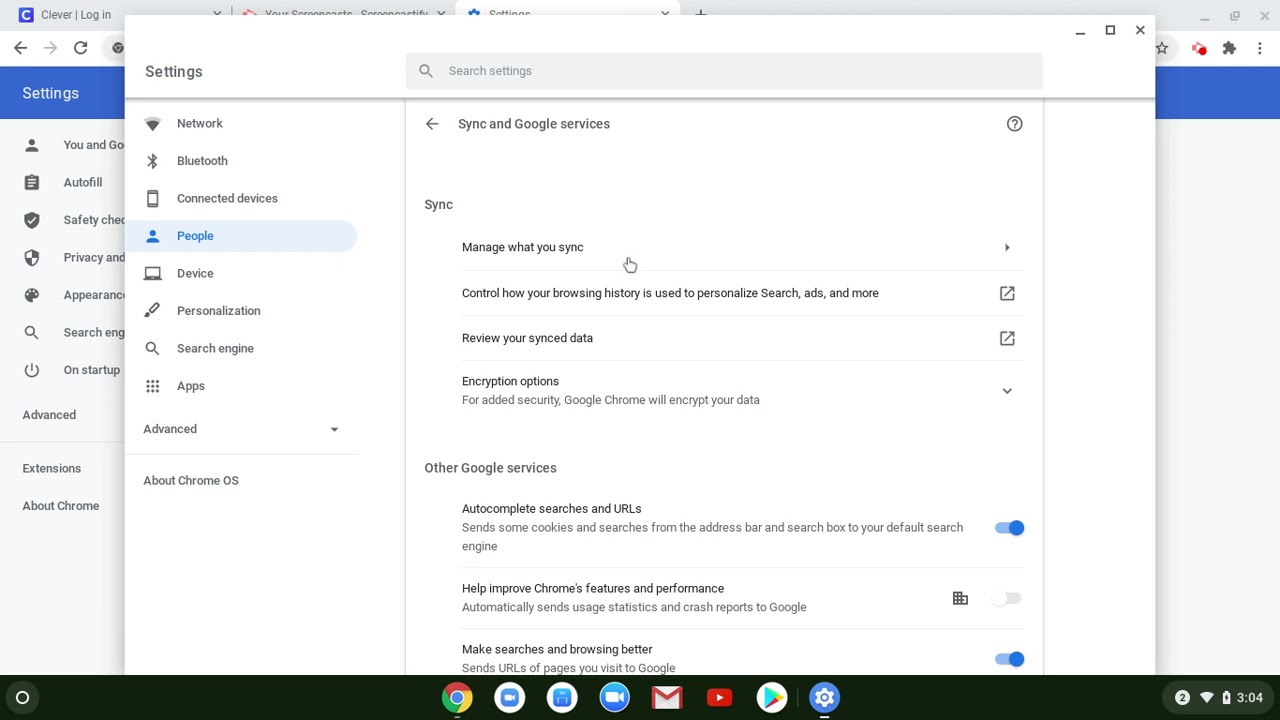Click the bookmark star in Chrome address bar

click(x=1162, y=48)
